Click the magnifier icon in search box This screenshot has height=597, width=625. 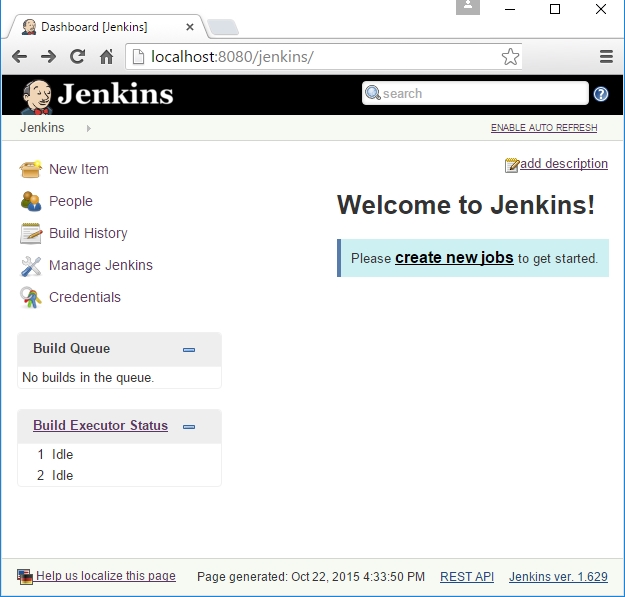pos(373,93)
